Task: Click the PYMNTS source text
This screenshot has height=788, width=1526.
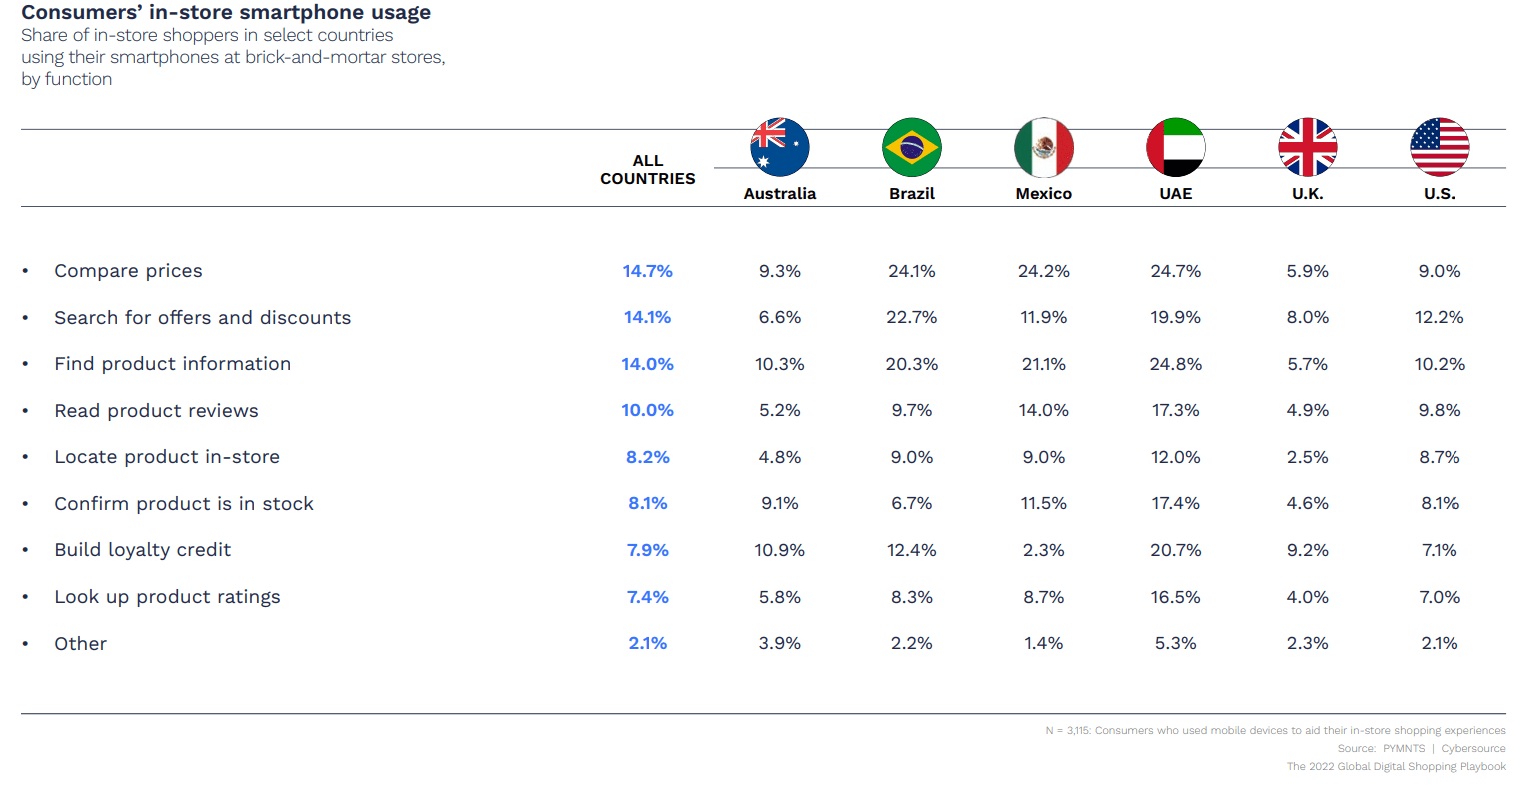Action: [x=1404, y=749]
